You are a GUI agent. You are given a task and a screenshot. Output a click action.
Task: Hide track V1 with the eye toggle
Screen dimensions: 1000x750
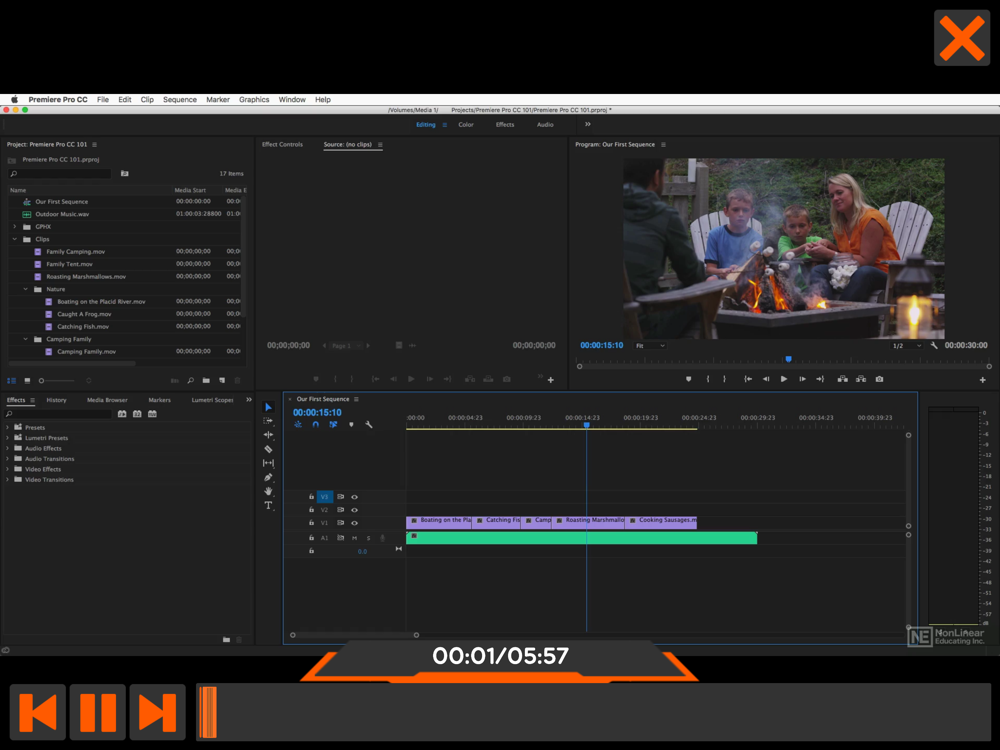pyautogui.click(x=354, y=523)
